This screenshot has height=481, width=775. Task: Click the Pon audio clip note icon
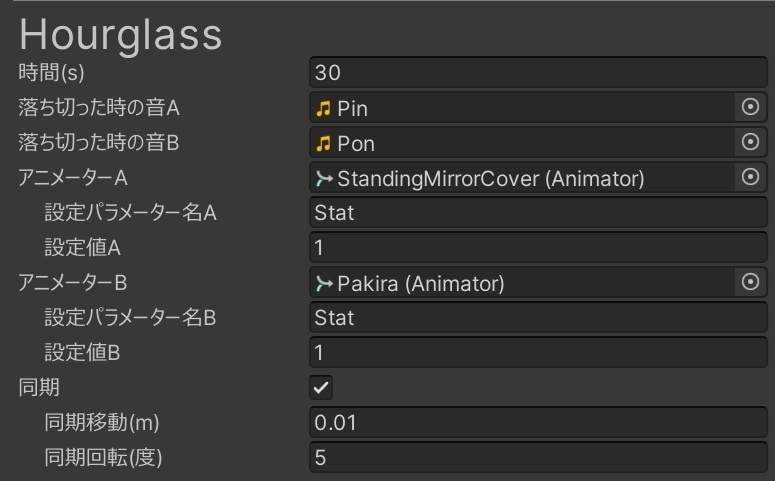pyautogui.click(x=323, y=143)
